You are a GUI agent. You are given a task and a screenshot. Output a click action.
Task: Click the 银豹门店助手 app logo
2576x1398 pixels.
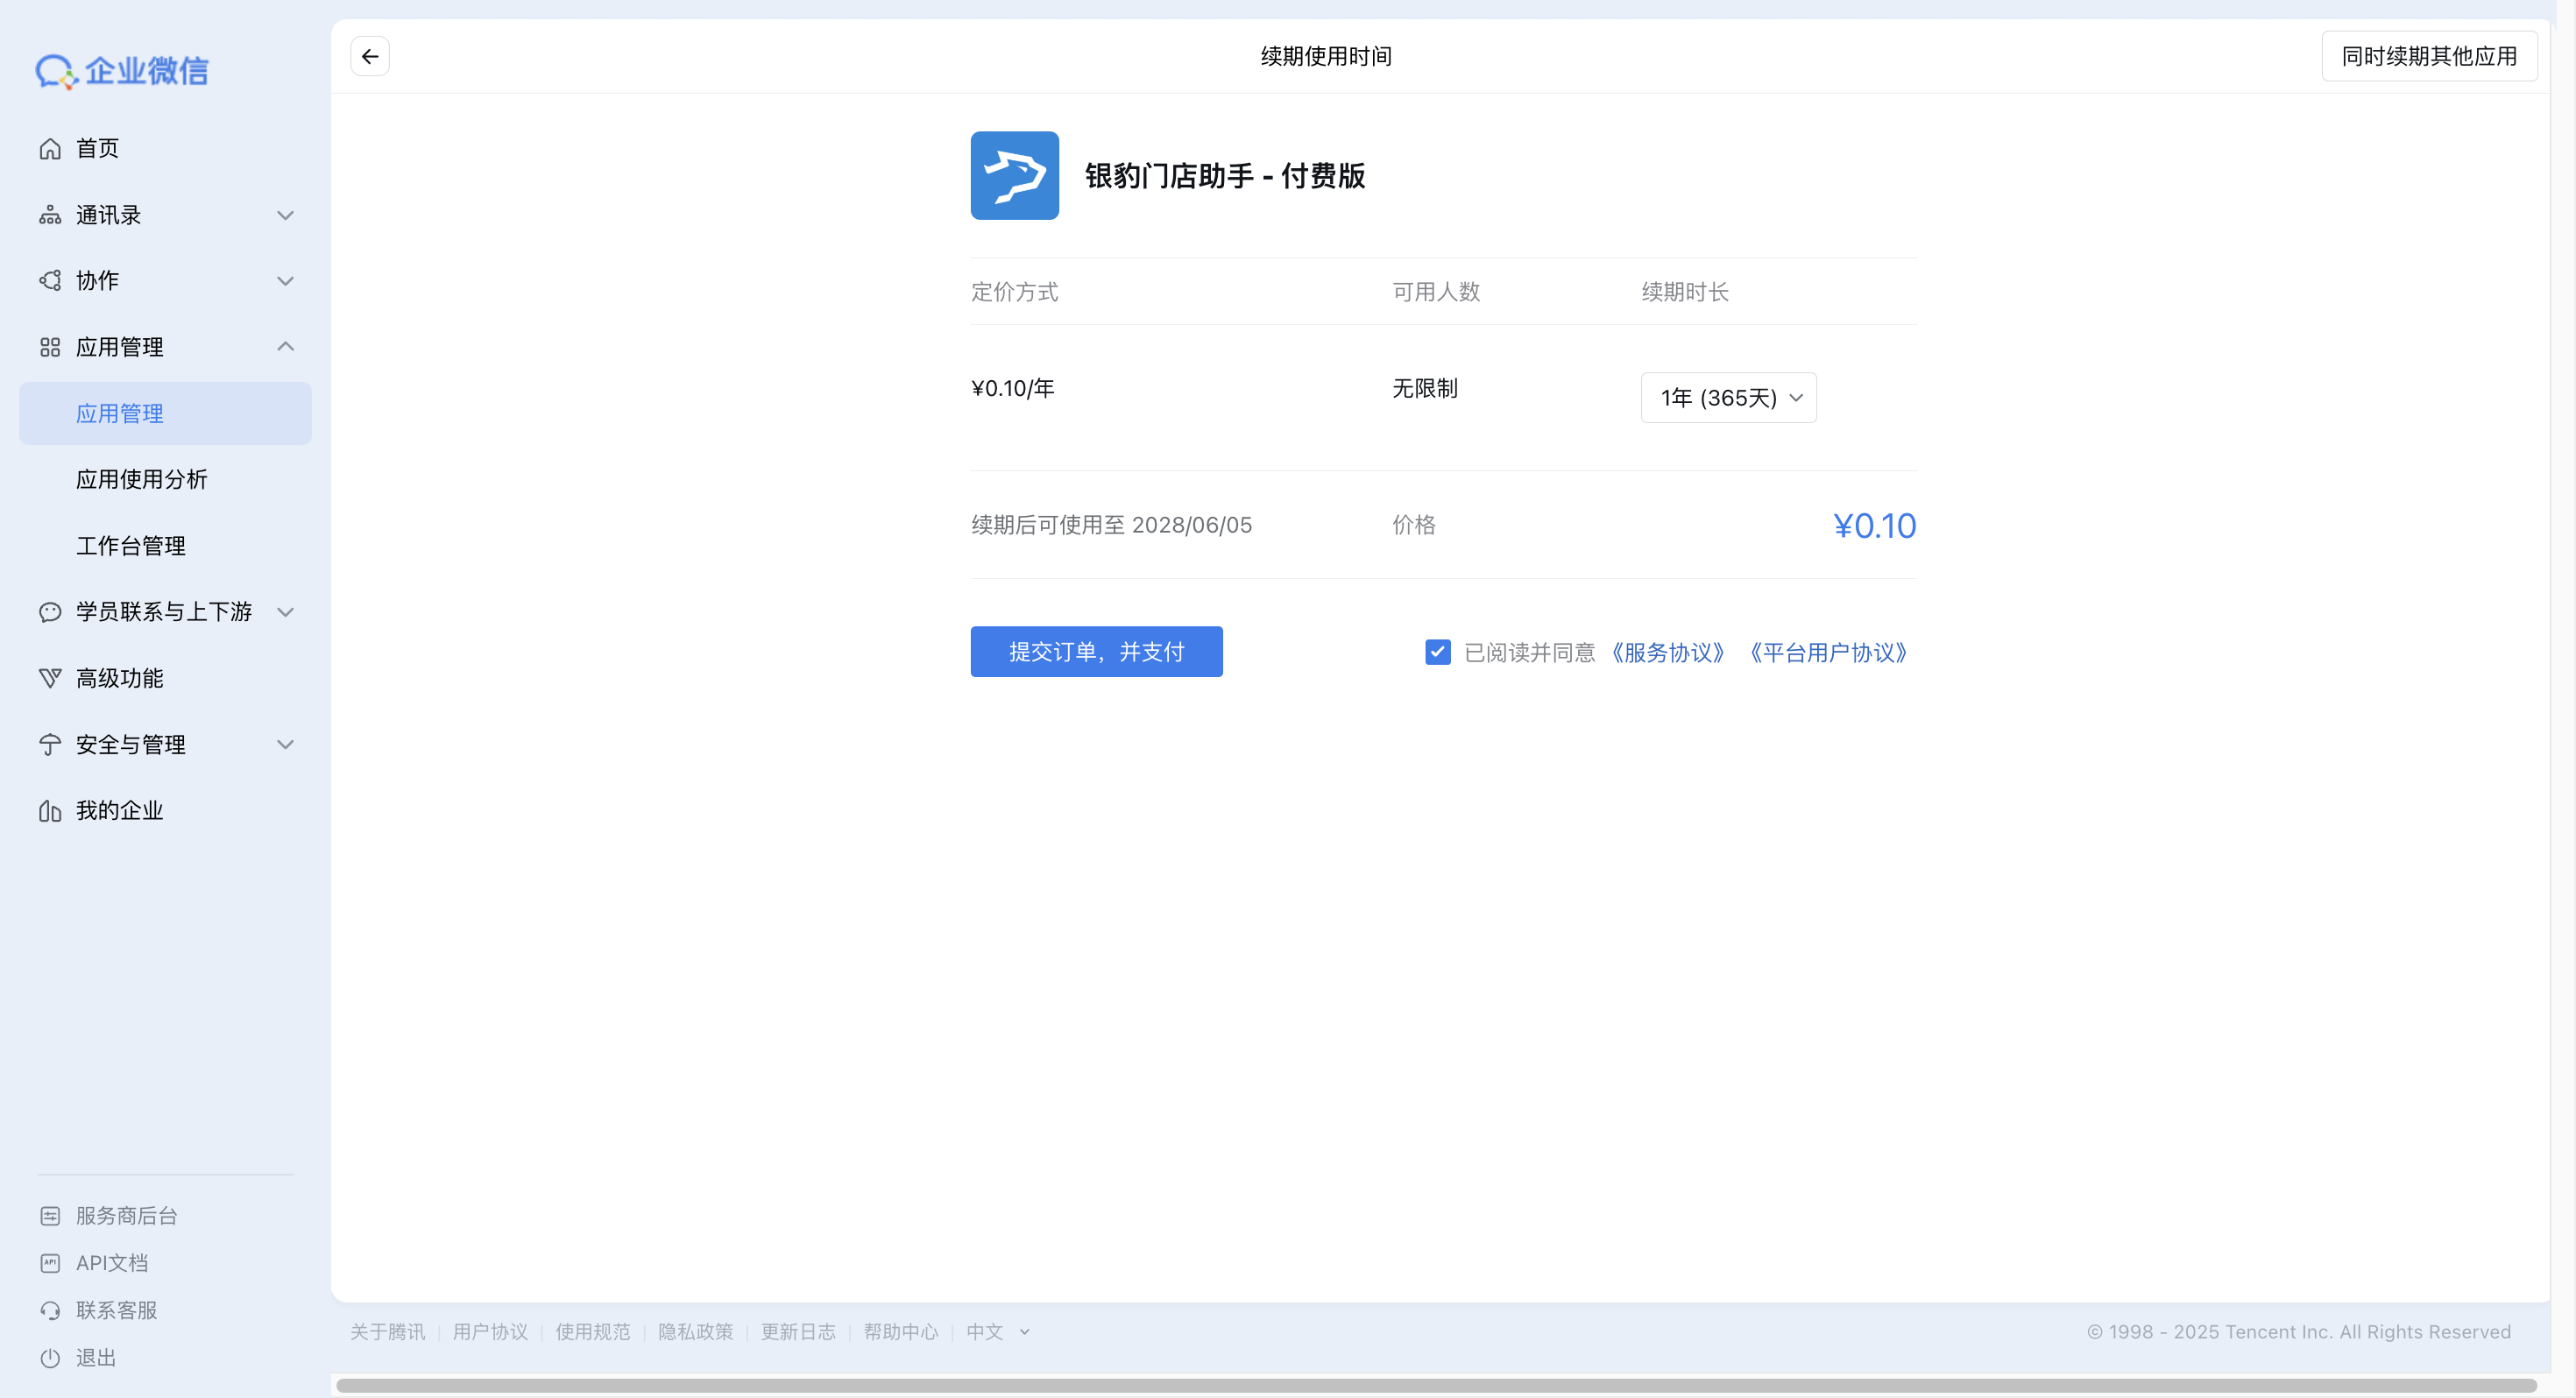(x=1014, y=175)
